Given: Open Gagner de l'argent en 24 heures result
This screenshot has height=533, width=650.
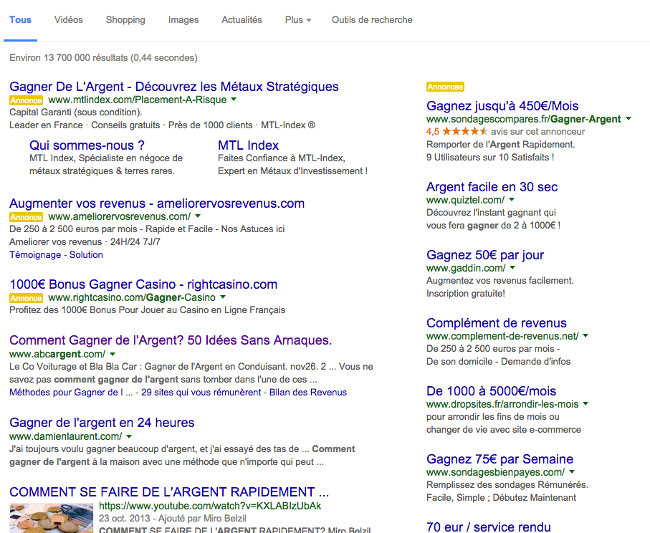Looking at the screenshot, I should tap(102, 423).
